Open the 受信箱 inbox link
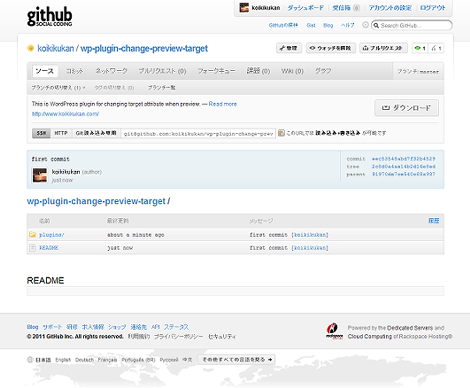The width and height of the screenshot is (470, 388). [x=341, y=8]
